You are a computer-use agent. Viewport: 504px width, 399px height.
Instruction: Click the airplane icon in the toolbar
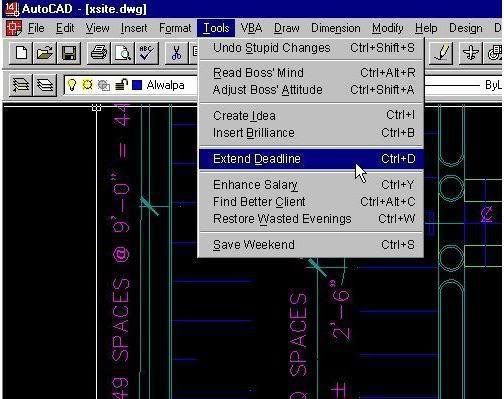[470, 53]
